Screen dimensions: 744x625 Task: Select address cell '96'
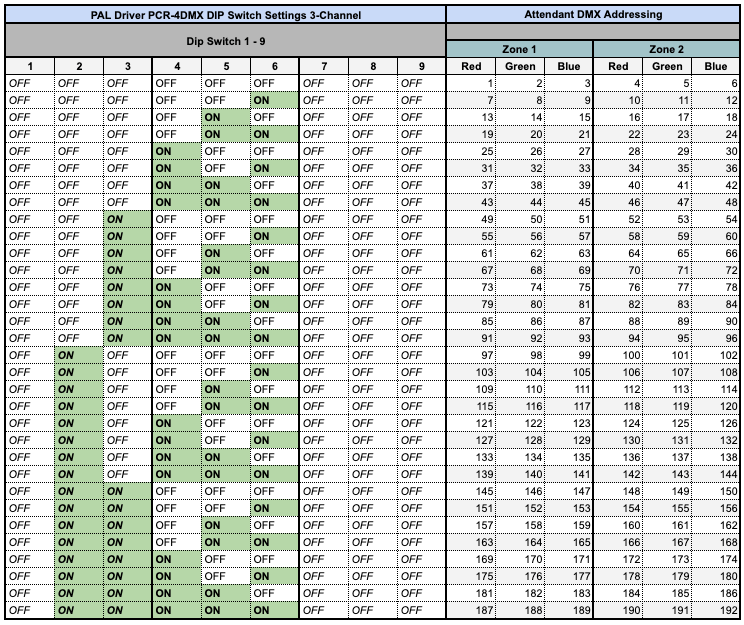click(x=716, y=338)
